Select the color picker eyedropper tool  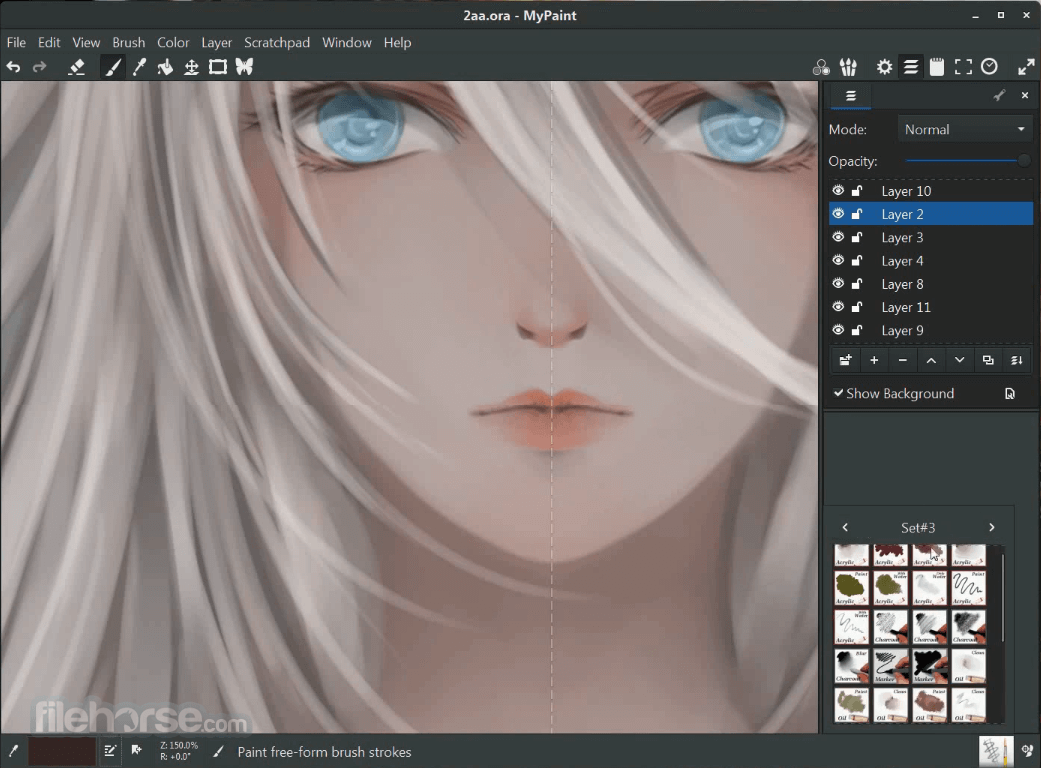tap(139, 67)
